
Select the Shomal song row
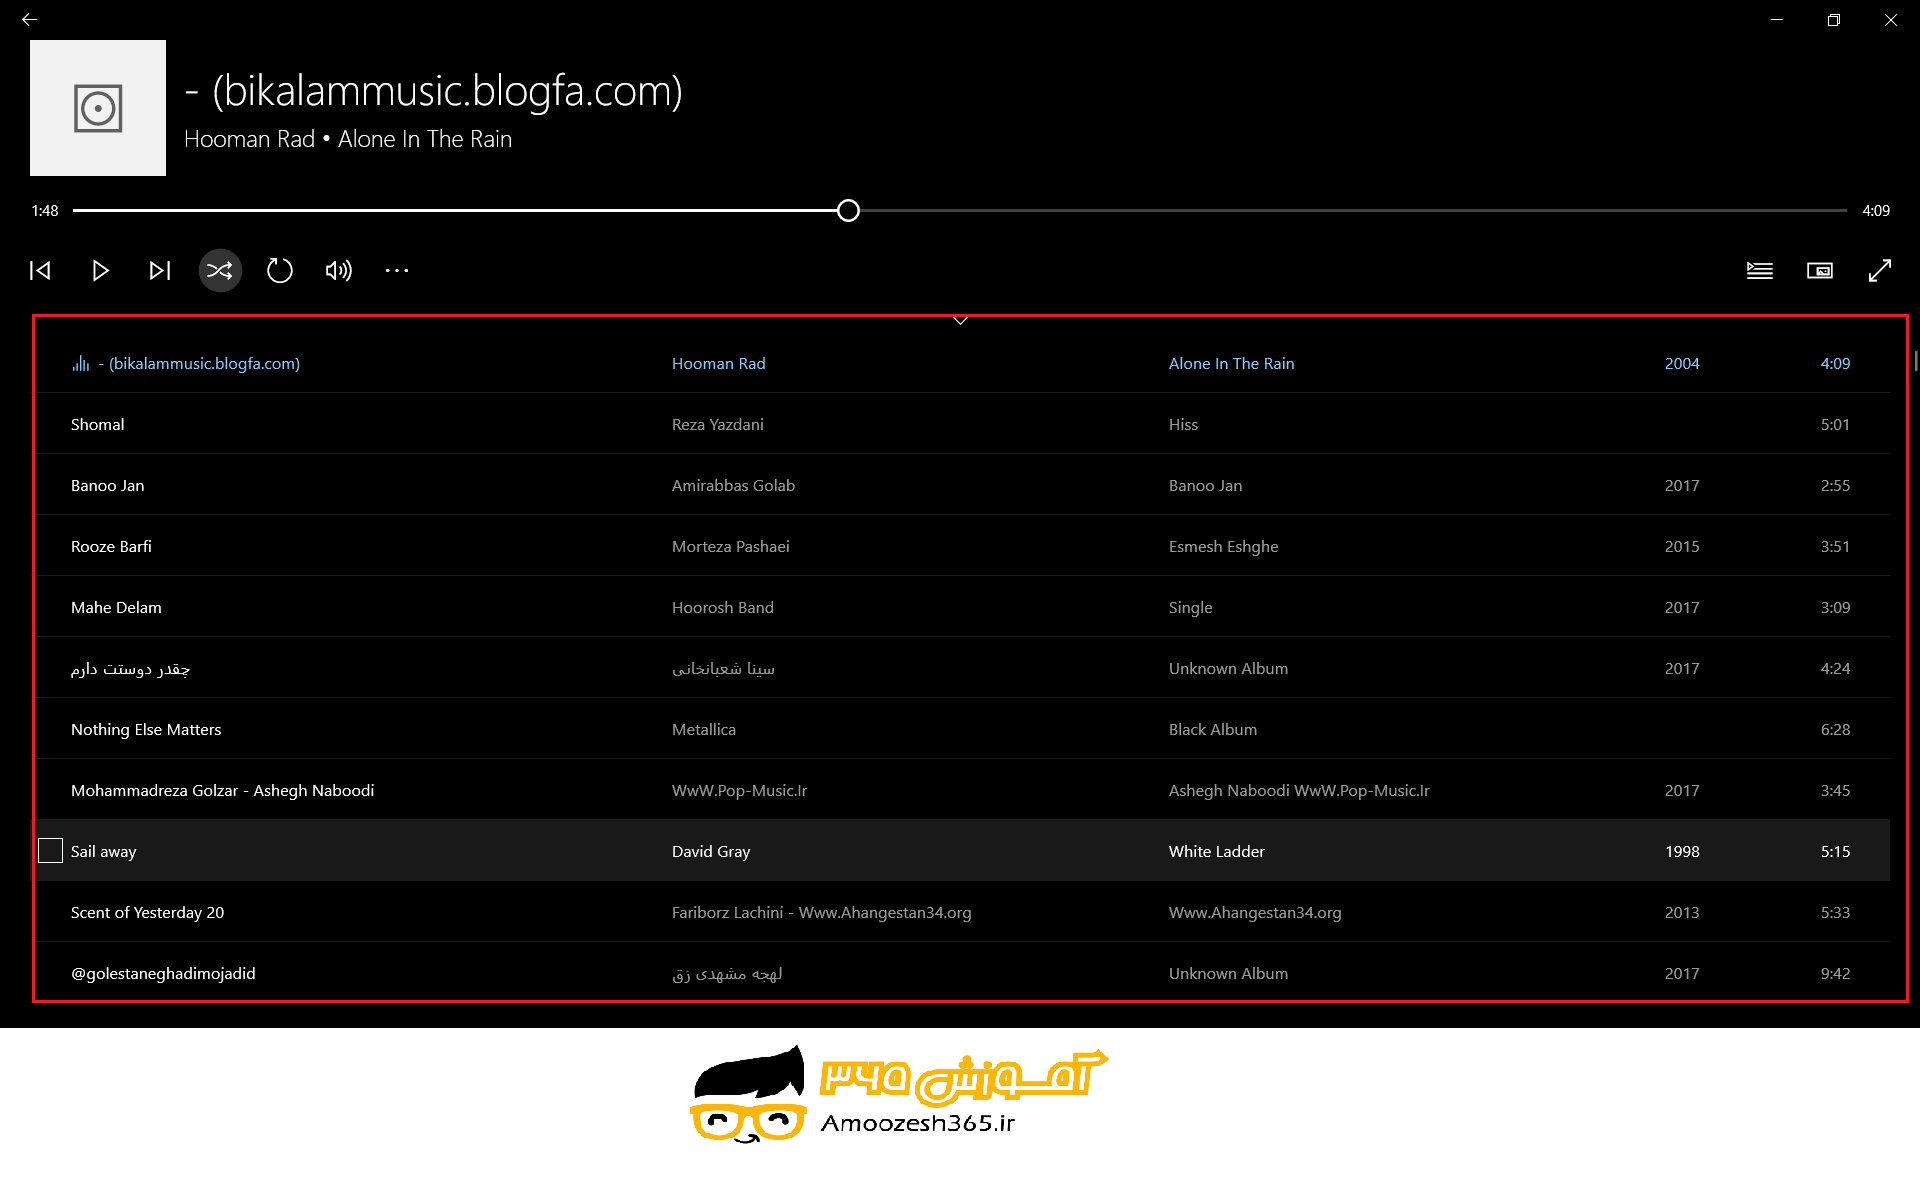click(x=98, y=425)
